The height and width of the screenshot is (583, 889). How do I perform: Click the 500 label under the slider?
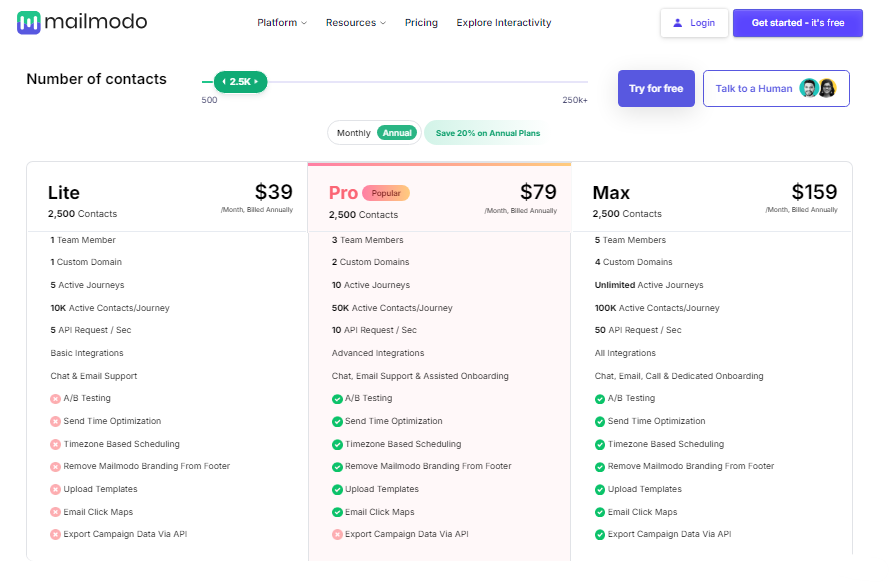coord(209,100)
